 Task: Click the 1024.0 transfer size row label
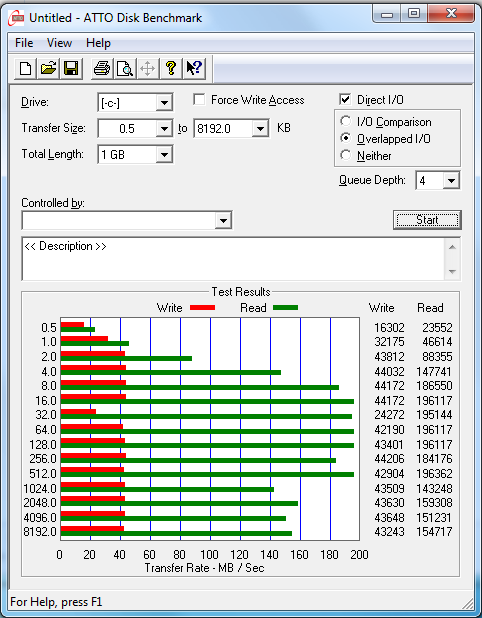(40, 489)
